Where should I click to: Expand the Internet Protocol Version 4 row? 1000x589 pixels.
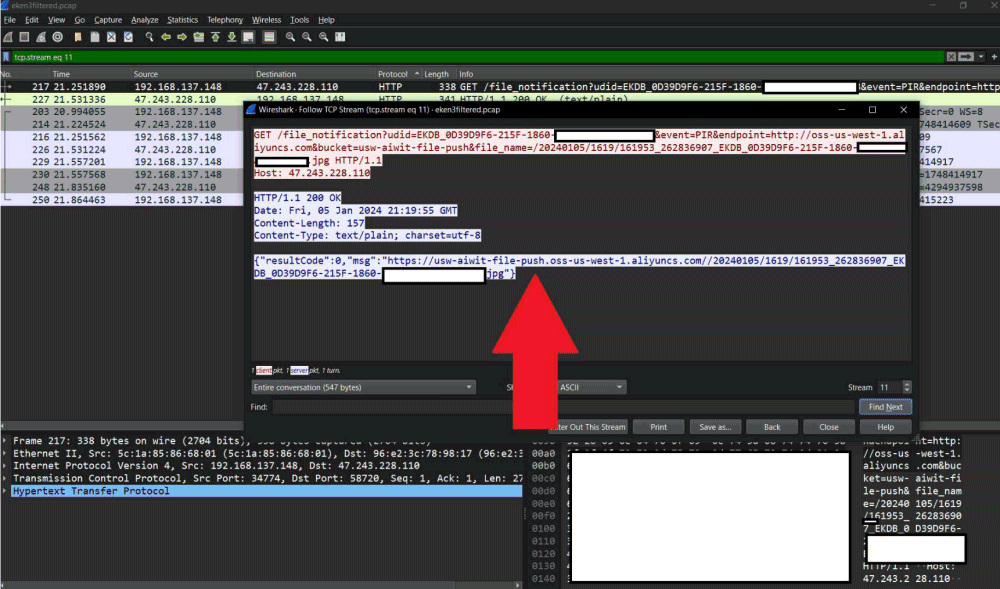coord(5,465)
